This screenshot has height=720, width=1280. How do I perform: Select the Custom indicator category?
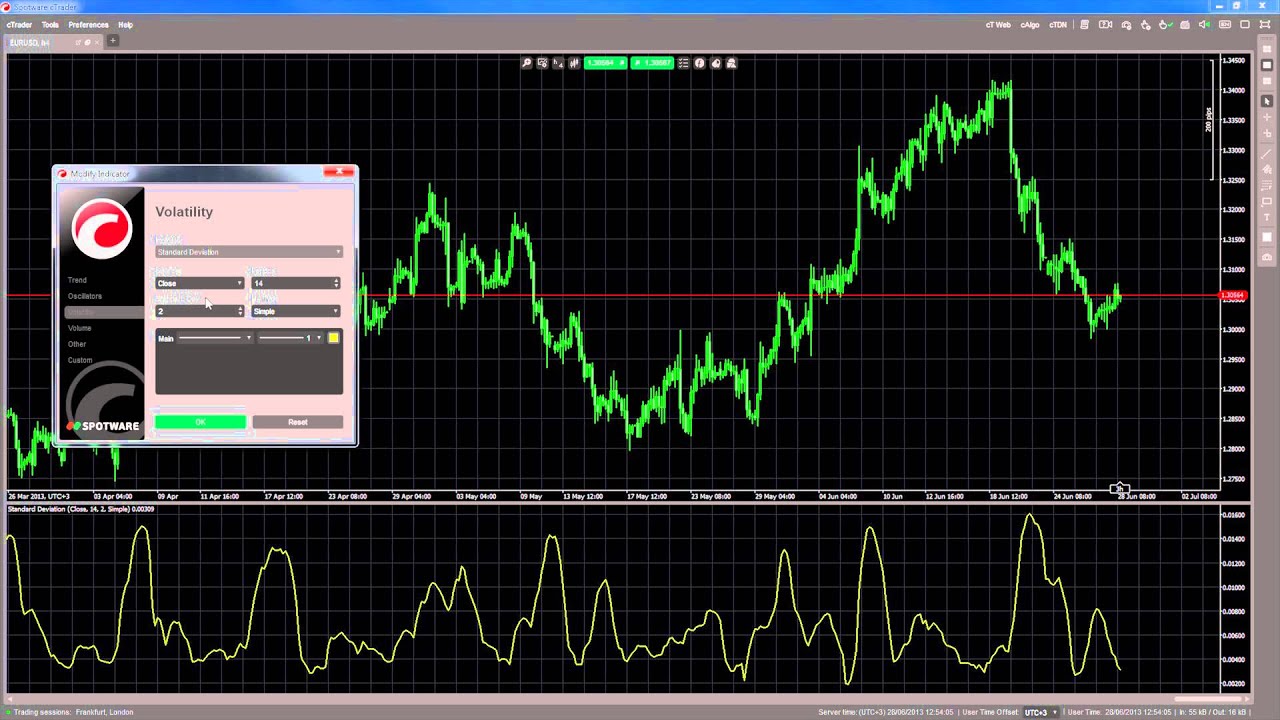tap(80, 360)
